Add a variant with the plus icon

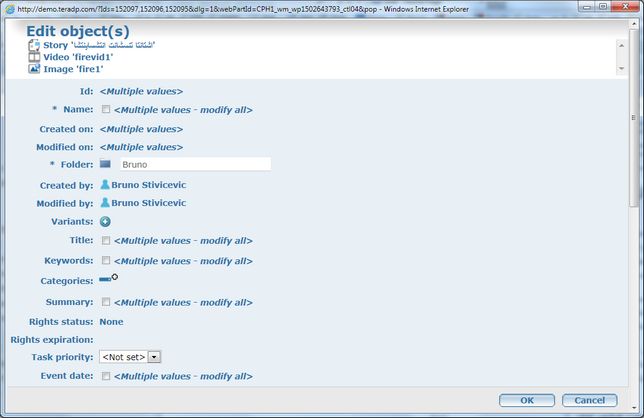(x=105, y=222)
